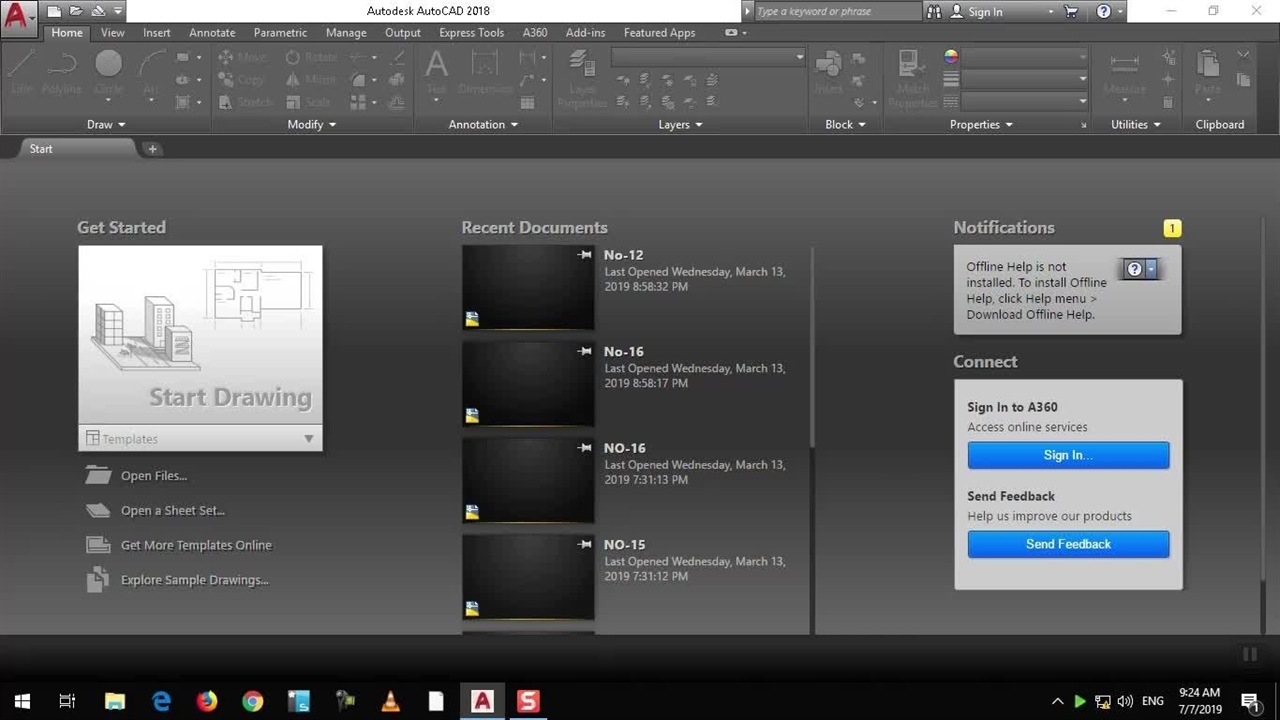Click the object color wheel swatch
Viewport: 1280px width, 720px height.
click(950, 57)
